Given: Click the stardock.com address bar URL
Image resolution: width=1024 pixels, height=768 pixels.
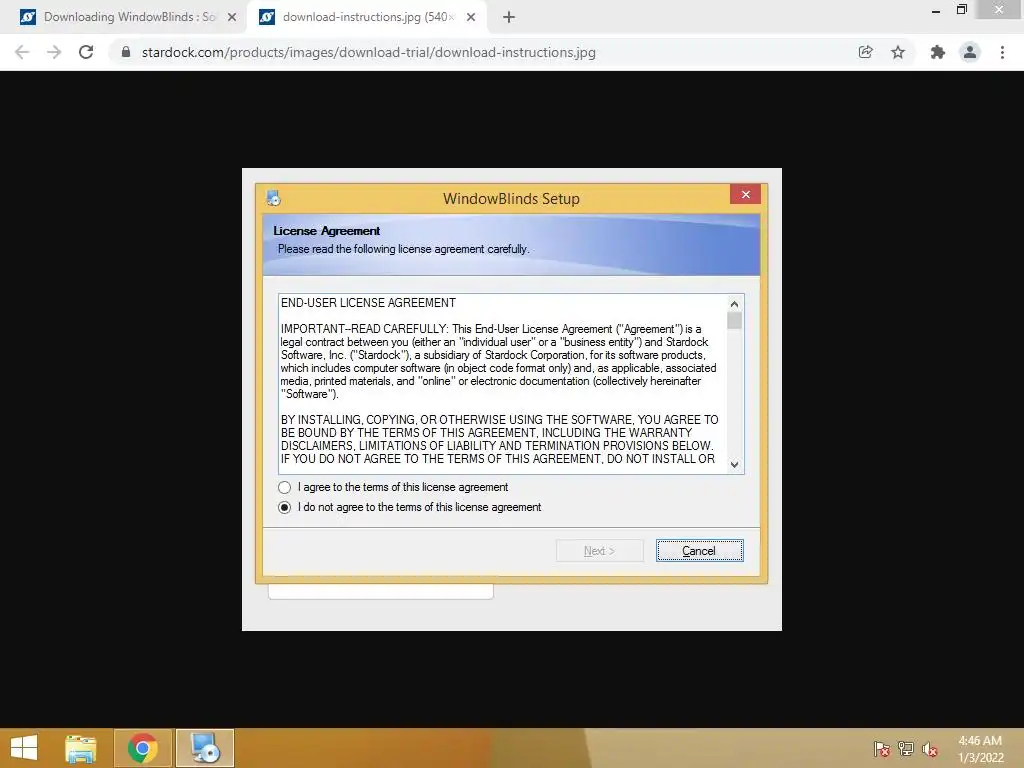Looking at the screenshot, I should [368, 52].
